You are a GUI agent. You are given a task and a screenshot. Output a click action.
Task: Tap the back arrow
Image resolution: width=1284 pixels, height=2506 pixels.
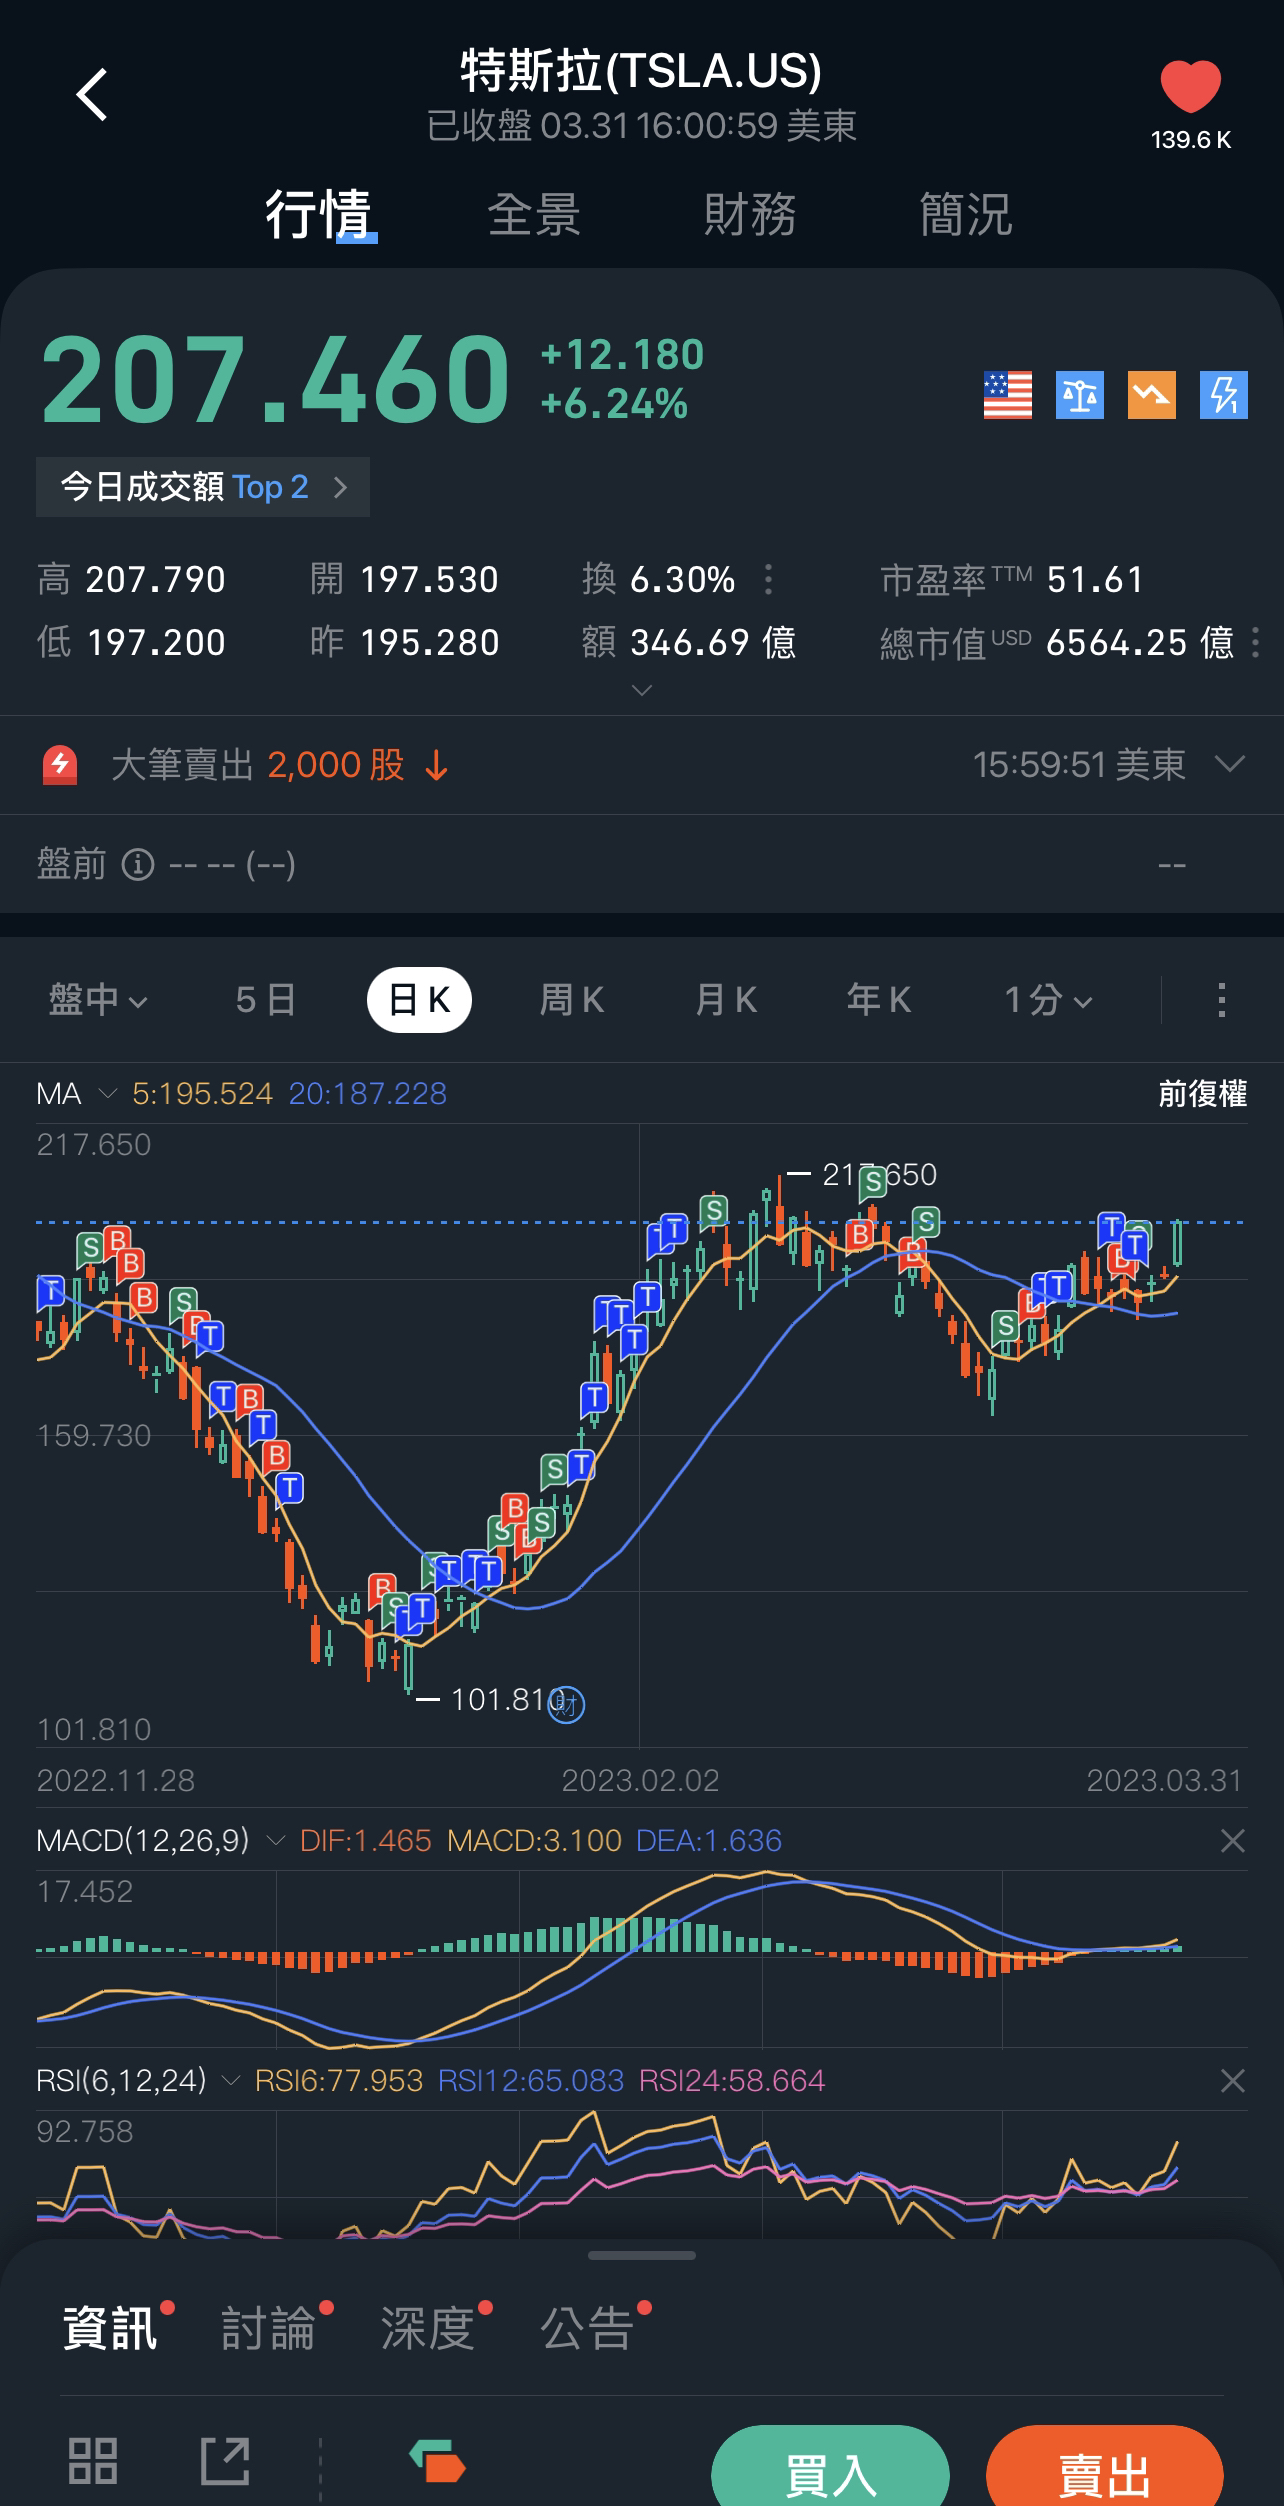pos(92,95)
